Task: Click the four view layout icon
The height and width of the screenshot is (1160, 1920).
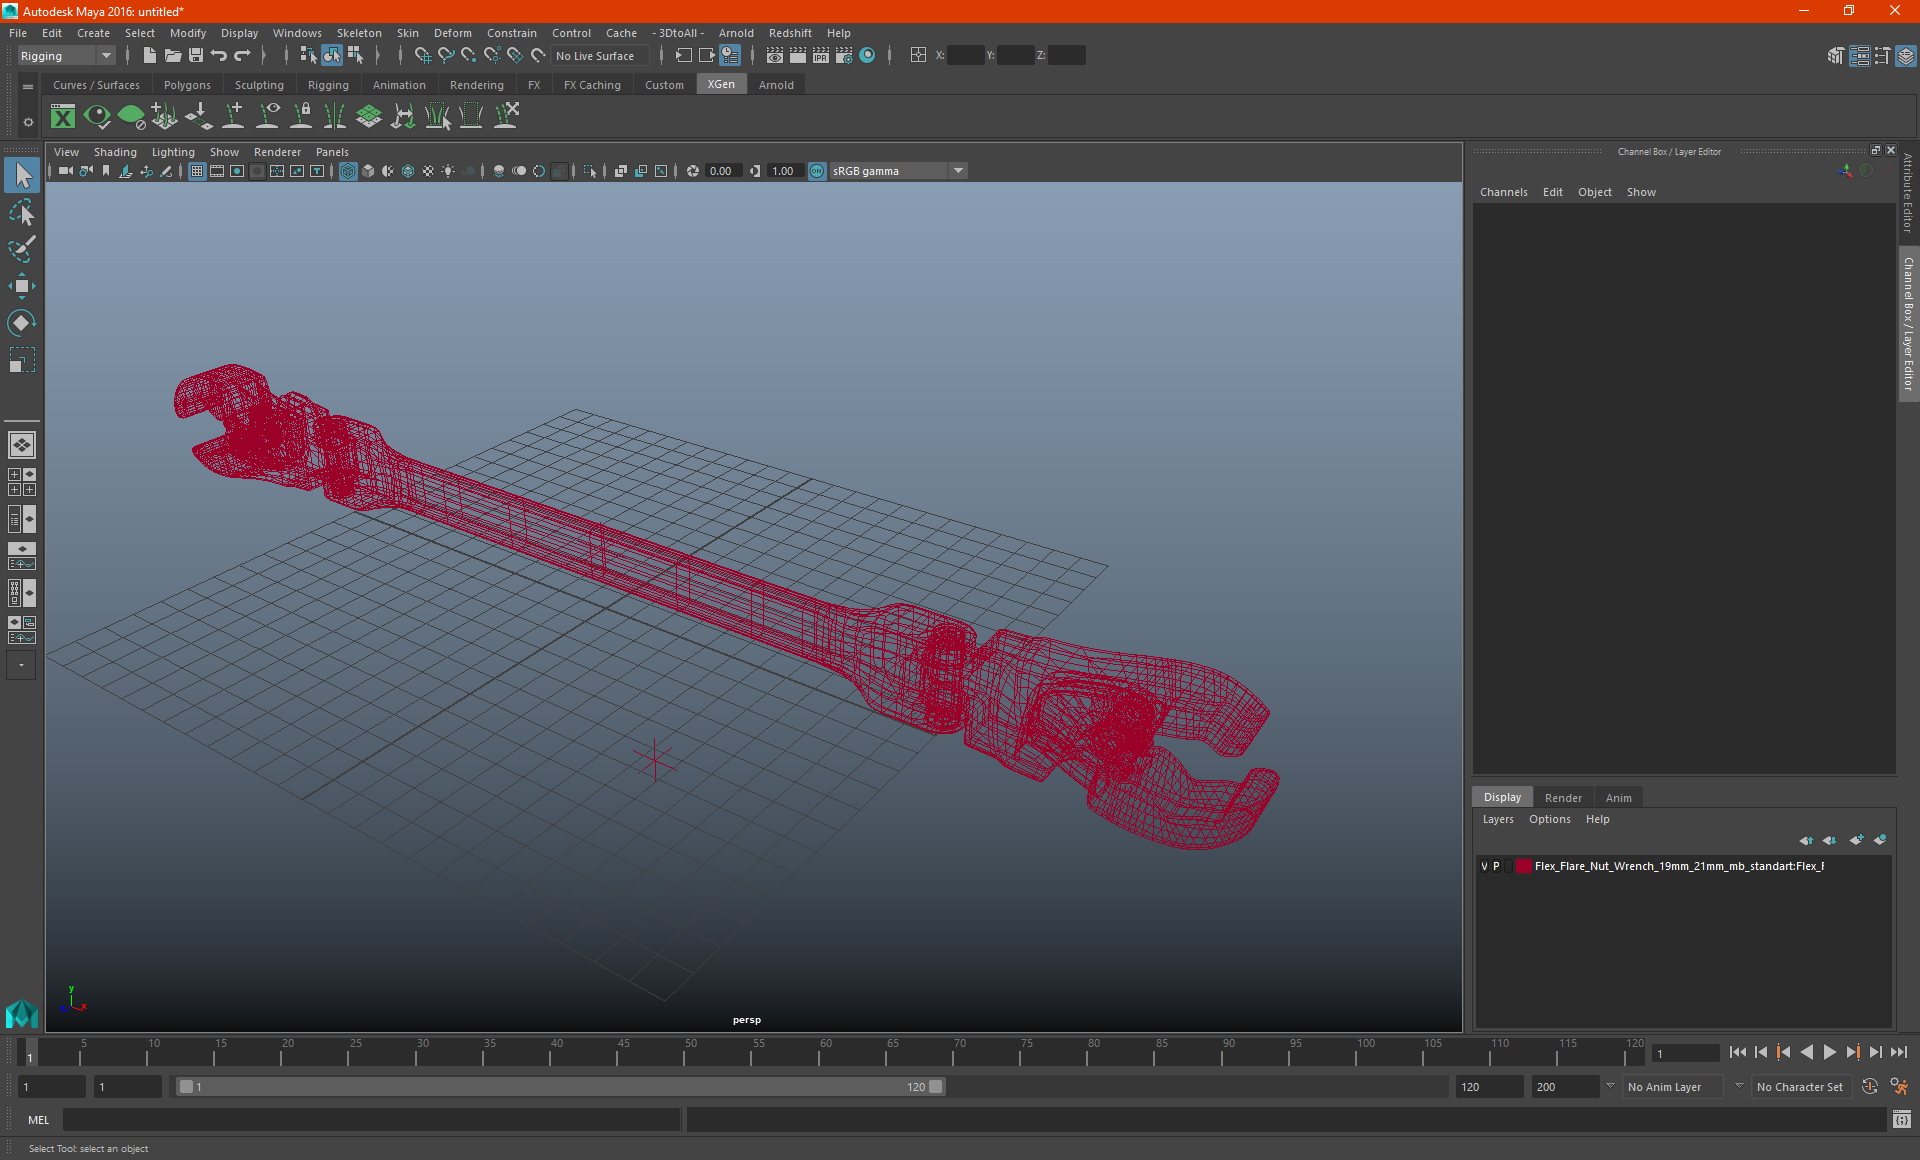Action: [x=21, y=482]
